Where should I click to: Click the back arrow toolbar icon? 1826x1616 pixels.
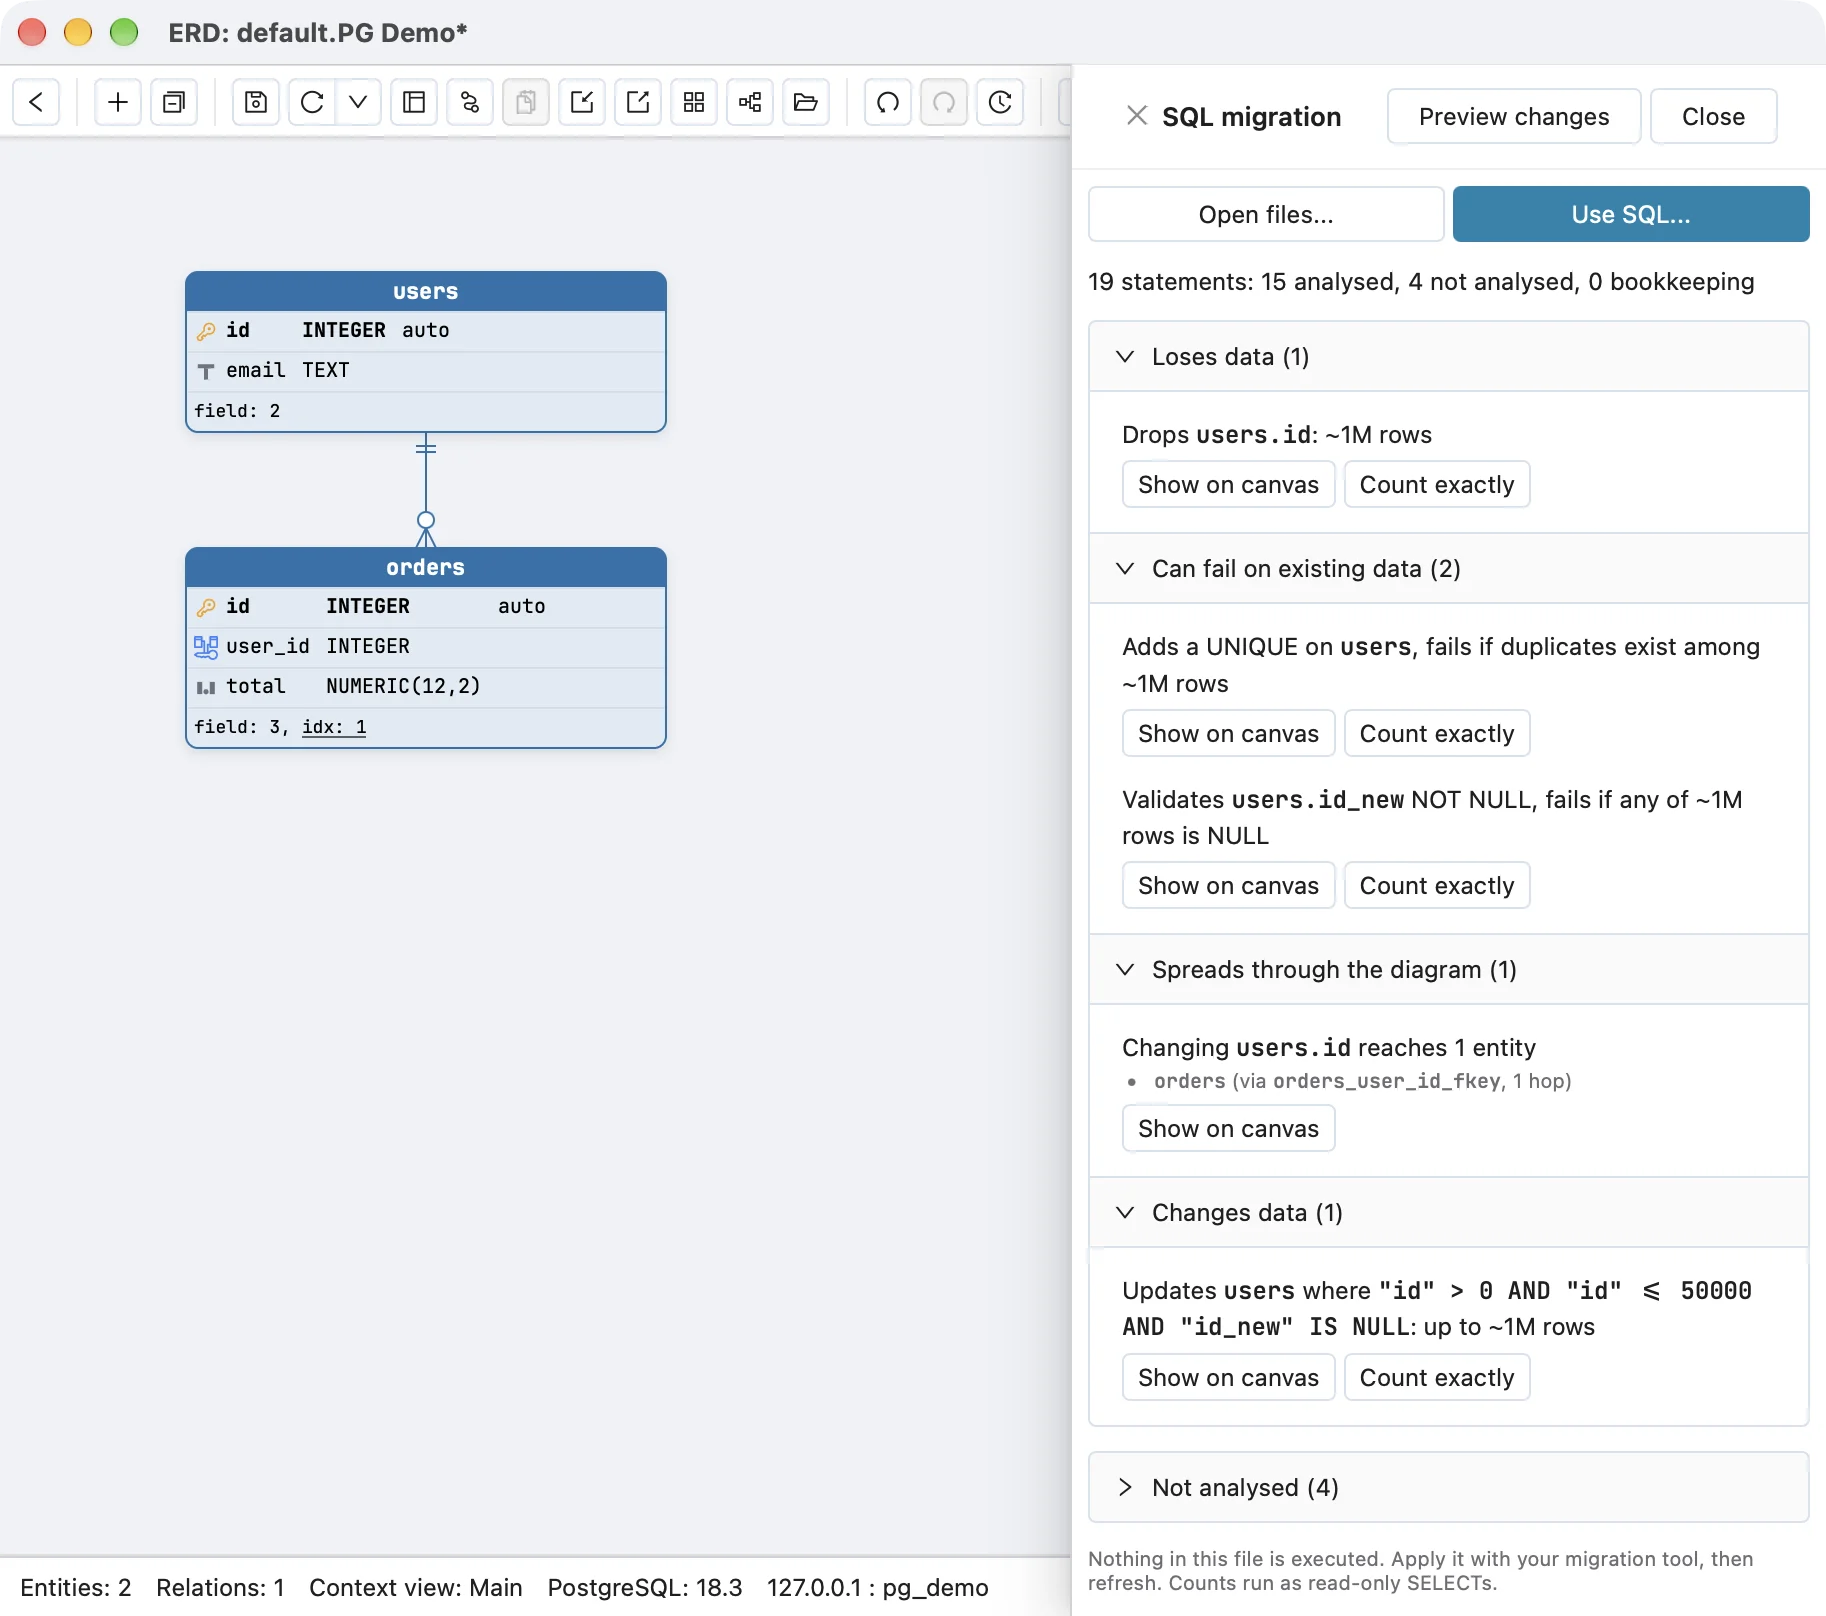pos(36,102)
